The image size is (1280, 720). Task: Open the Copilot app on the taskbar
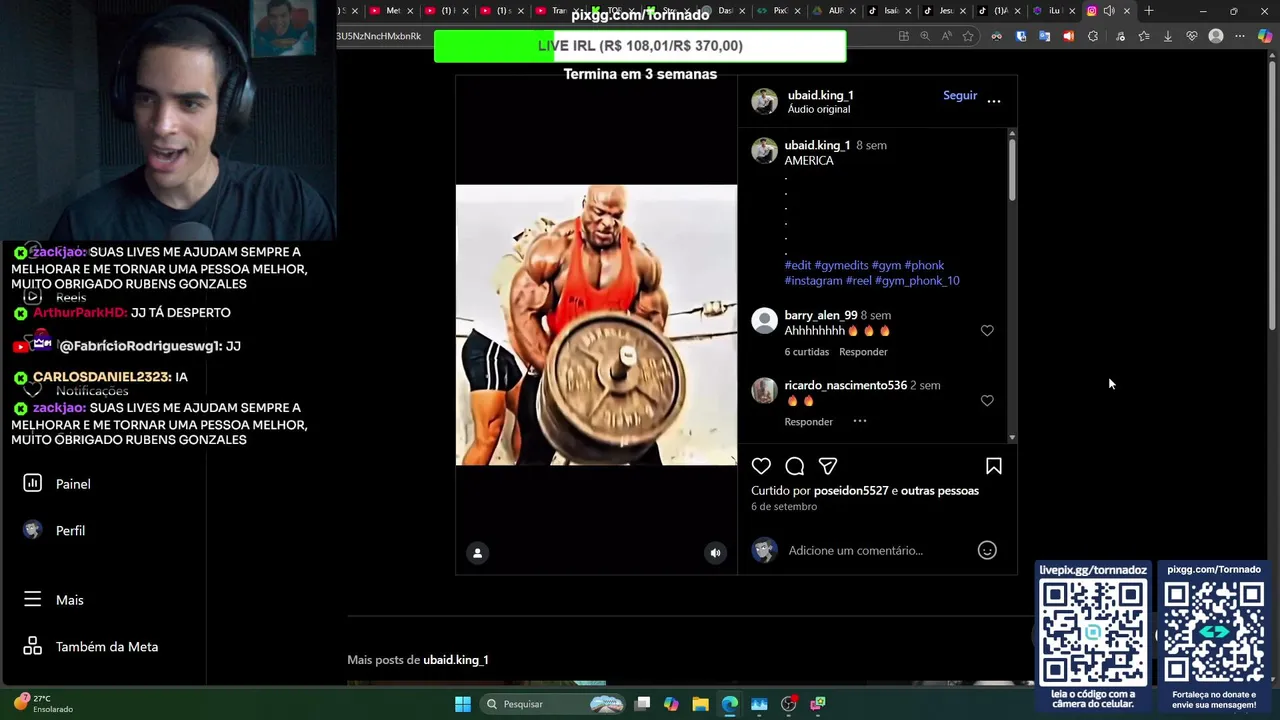point(671,704)
